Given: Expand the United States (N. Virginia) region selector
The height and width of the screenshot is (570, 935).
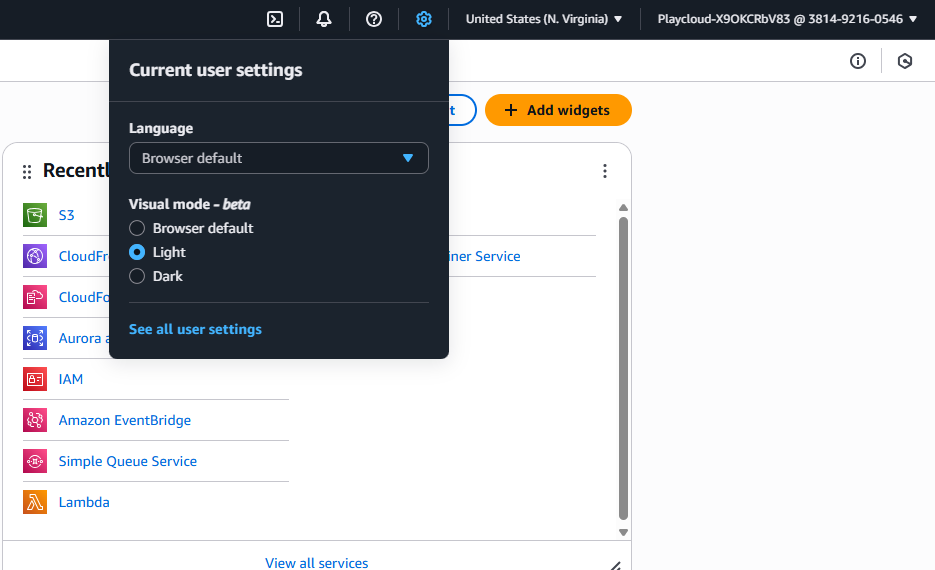Looking at the screenshot, I should 543,19.
